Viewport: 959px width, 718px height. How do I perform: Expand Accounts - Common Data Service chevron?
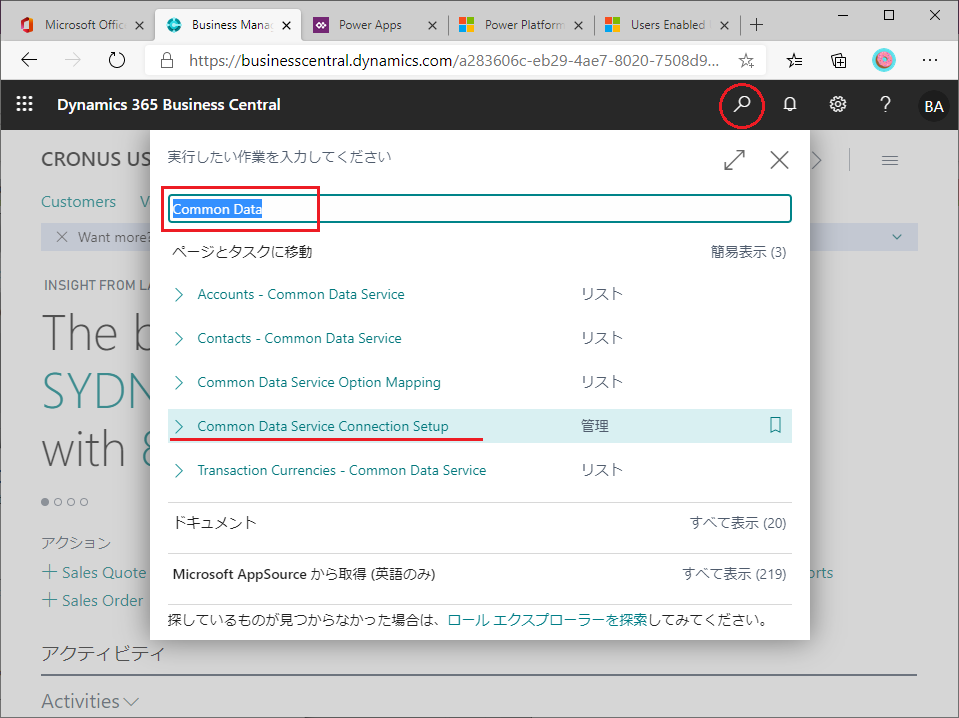pos(179,295)
